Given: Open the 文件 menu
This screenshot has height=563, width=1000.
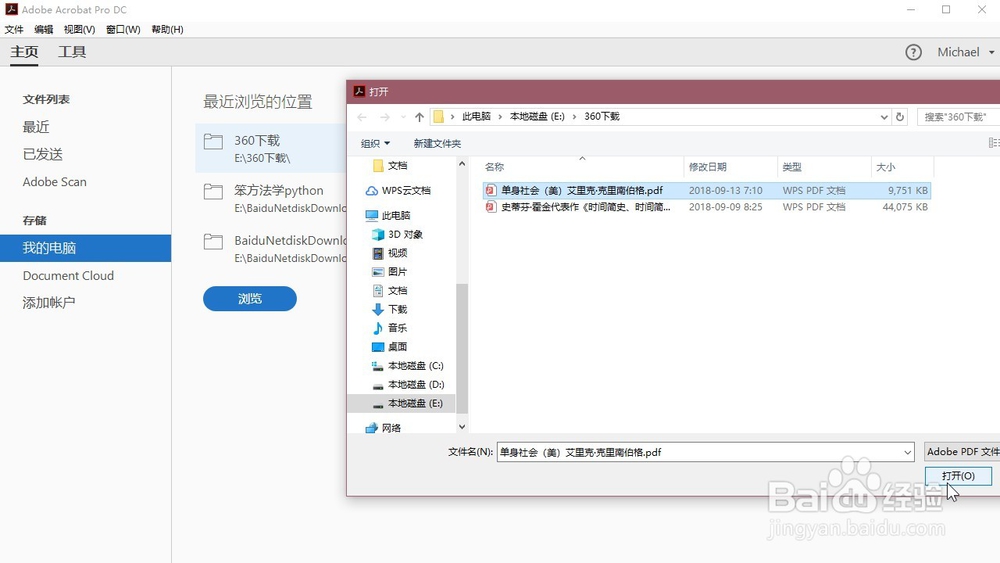Looking at the screenshot, I should coord(13,29).
